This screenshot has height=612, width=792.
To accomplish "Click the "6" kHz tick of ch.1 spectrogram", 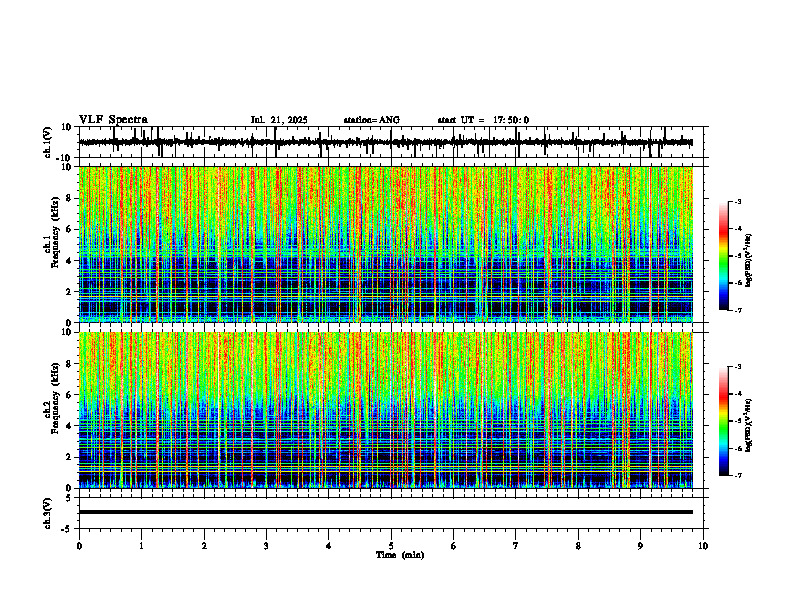I will point(69,229).
